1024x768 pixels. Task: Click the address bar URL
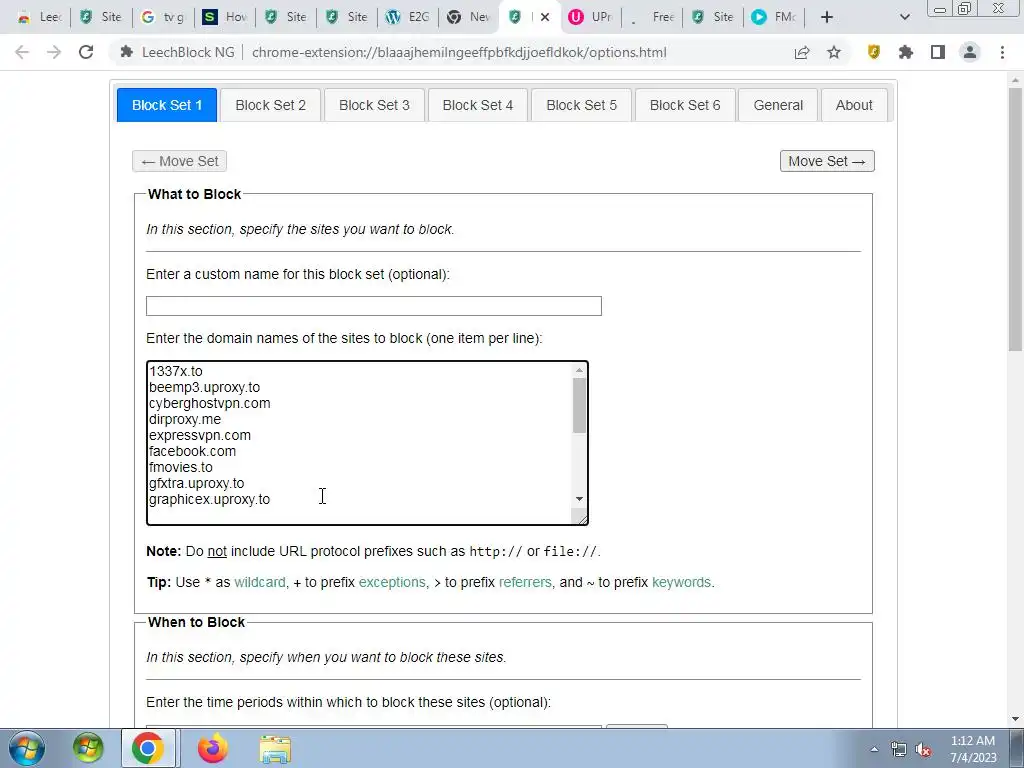459,52
